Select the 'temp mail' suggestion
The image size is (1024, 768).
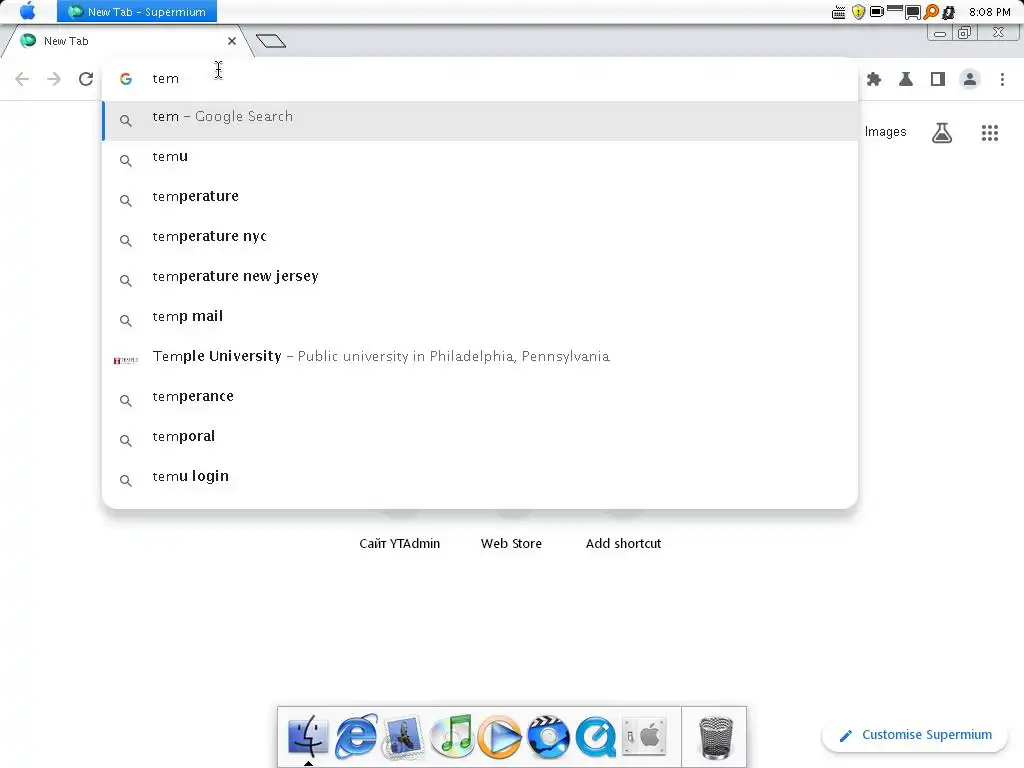480,320
